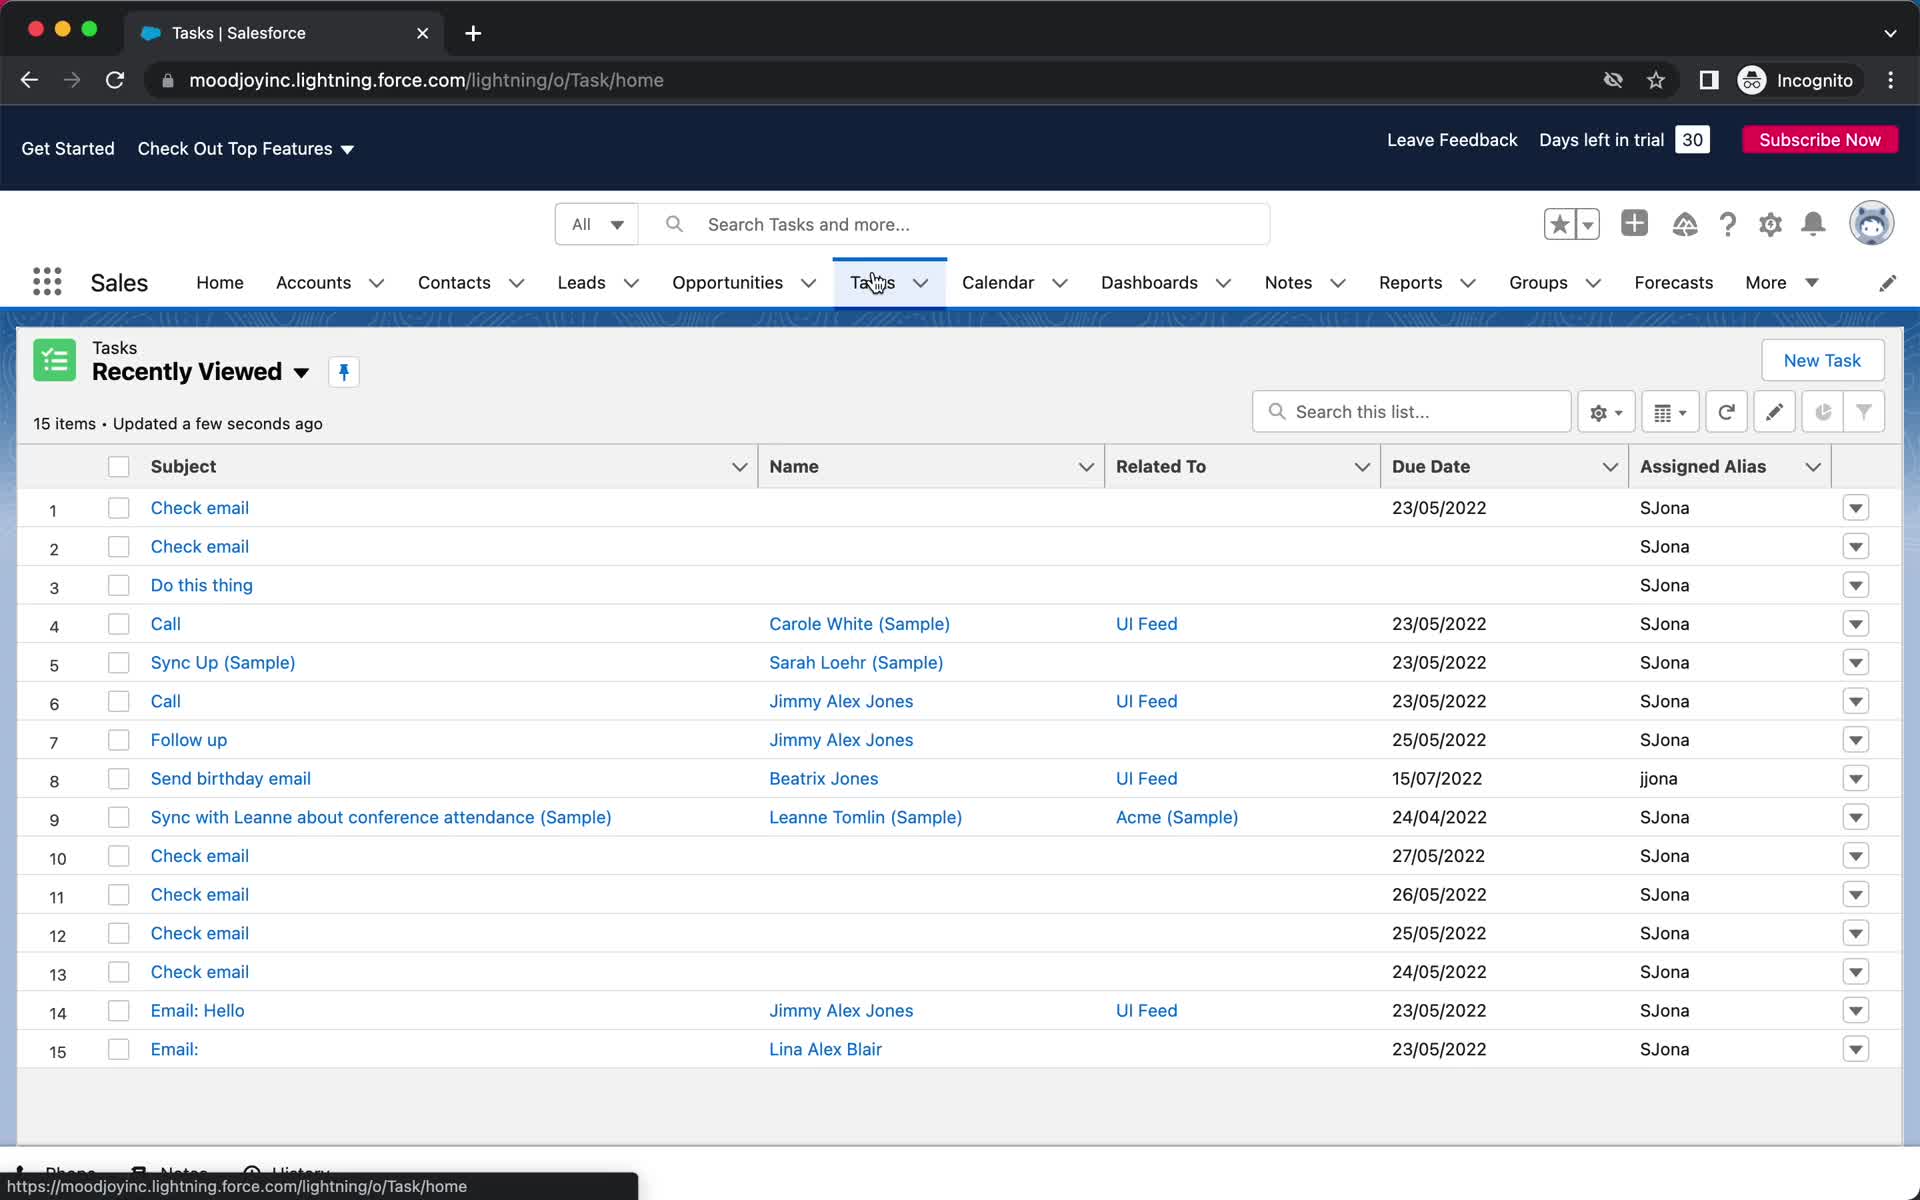Open the Display As table dropdown
The image size is (1920, 1200).
1670,412
